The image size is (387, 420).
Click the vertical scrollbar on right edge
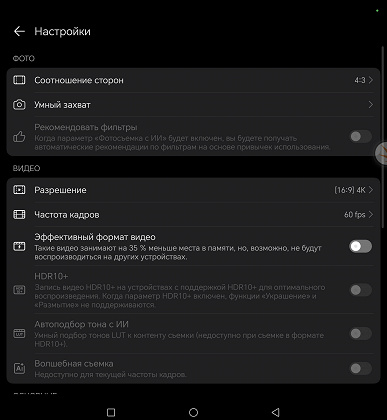pos(383,137)
